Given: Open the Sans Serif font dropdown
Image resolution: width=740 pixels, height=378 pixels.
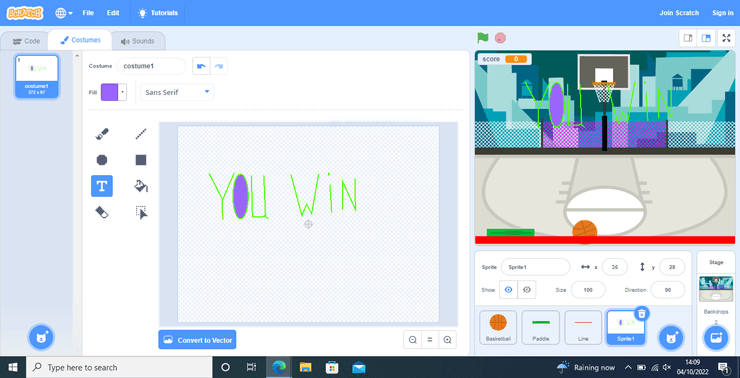Looking at the screenshot, I should click(177, 92).
